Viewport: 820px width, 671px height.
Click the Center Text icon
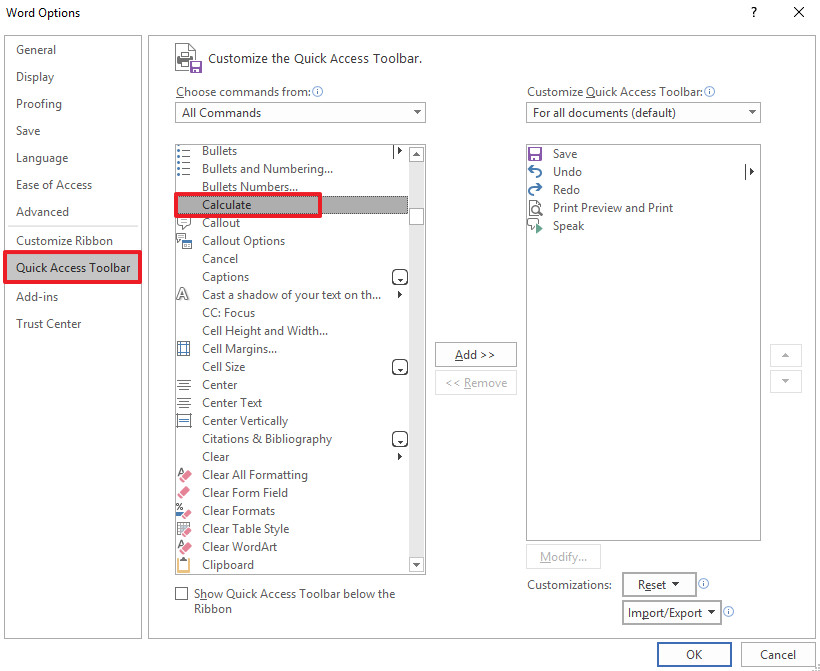[184, 403]
